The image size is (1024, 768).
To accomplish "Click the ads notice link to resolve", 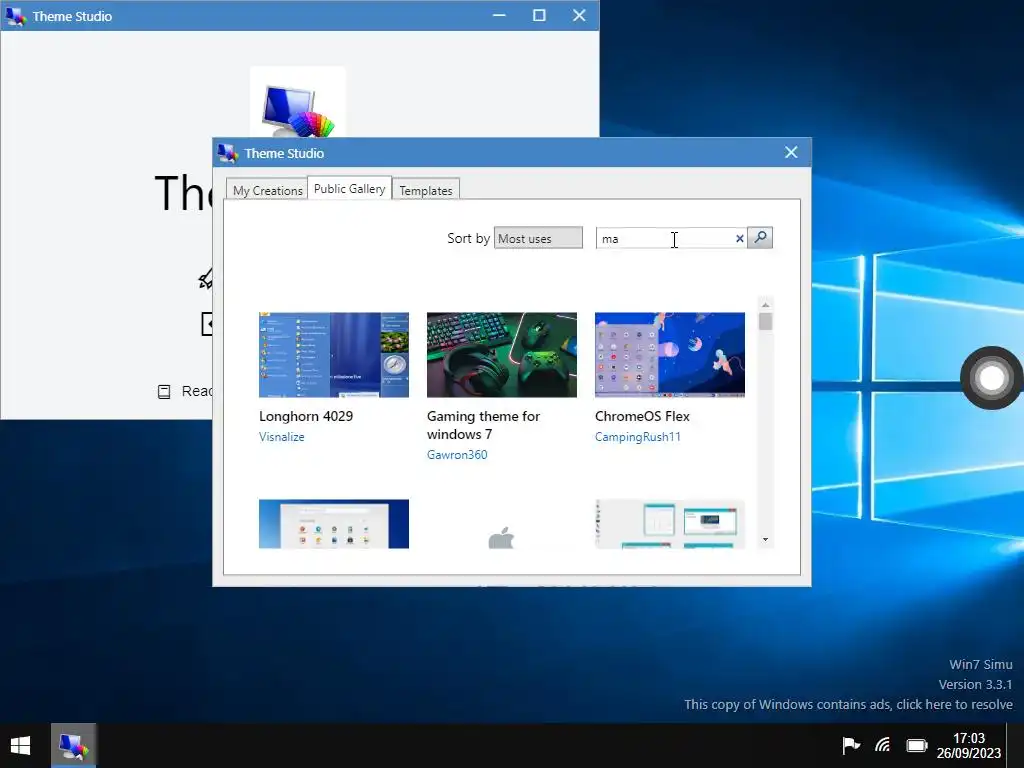I will coord(848,705).
